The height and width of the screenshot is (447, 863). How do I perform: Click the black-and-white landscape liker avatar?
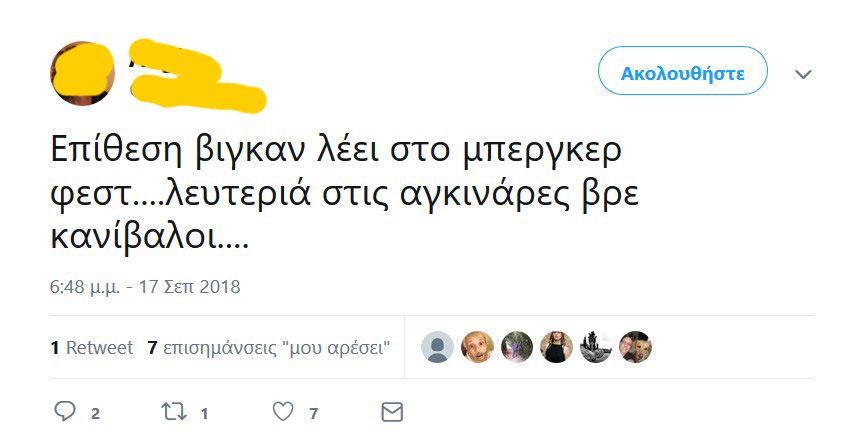pyautogui.click(x=596, y=347)
